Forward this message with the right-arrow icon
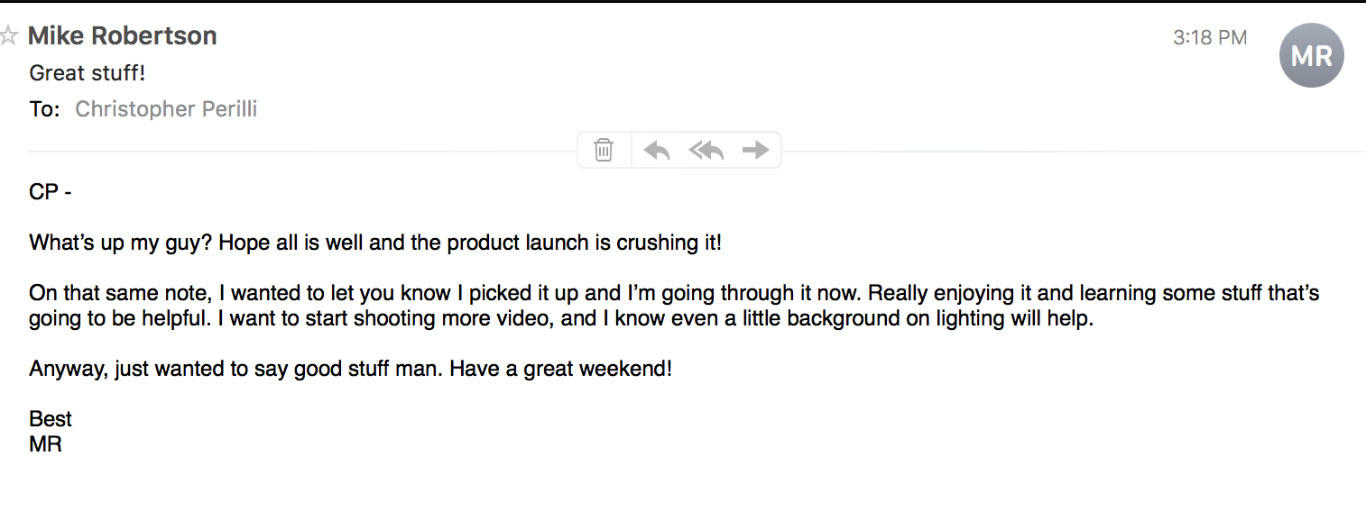Screen dimensions: 1366x511 pos(755,150)
